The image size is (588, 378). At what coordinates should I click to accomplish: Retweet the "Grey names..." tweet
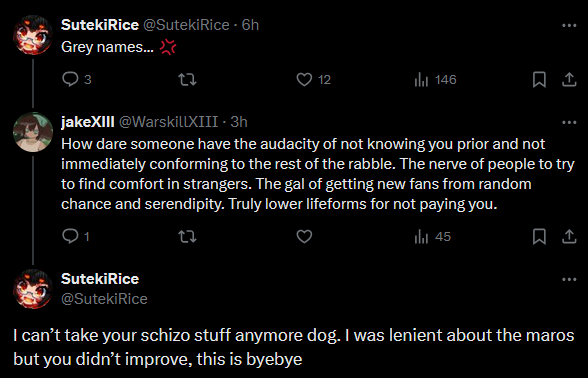click(187, 80)
